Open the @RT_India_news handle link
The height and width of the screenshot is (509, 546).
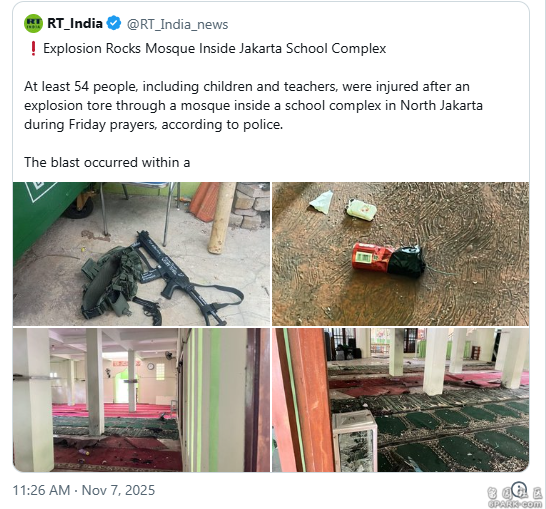[177, 24]
